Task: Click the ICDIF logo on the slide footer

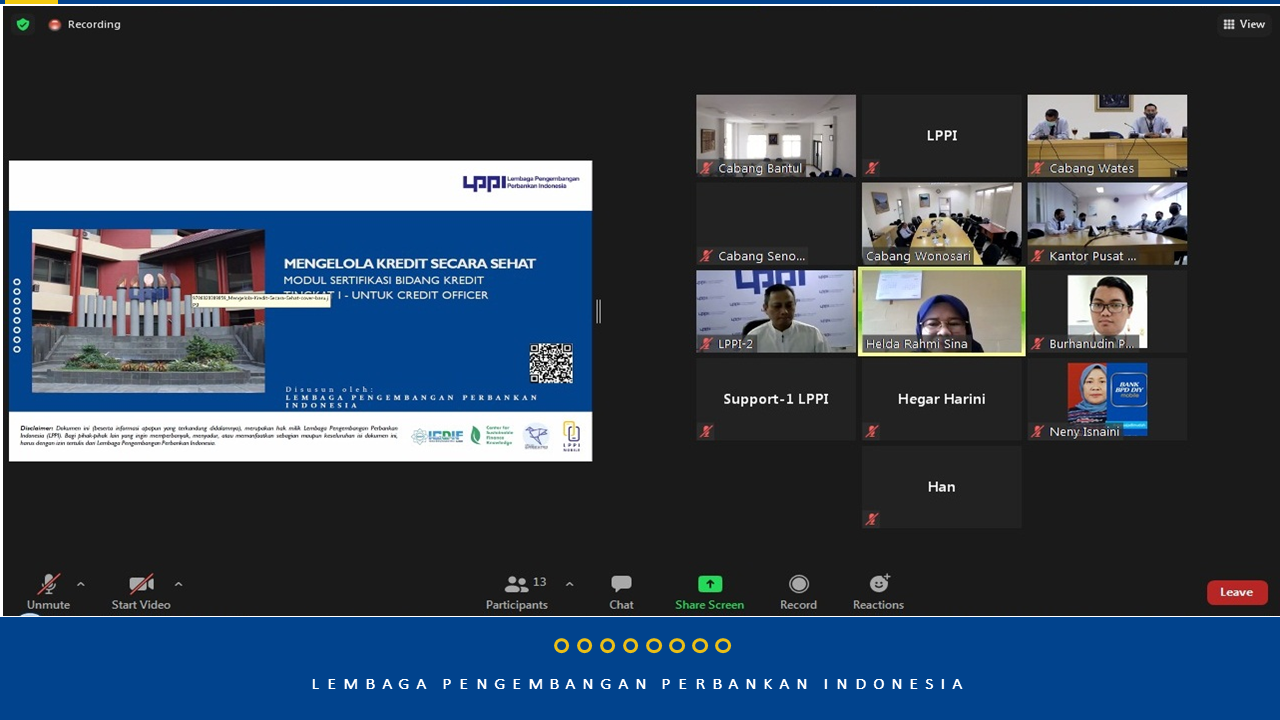Action: pyautogui.click(x=437, y=436)
